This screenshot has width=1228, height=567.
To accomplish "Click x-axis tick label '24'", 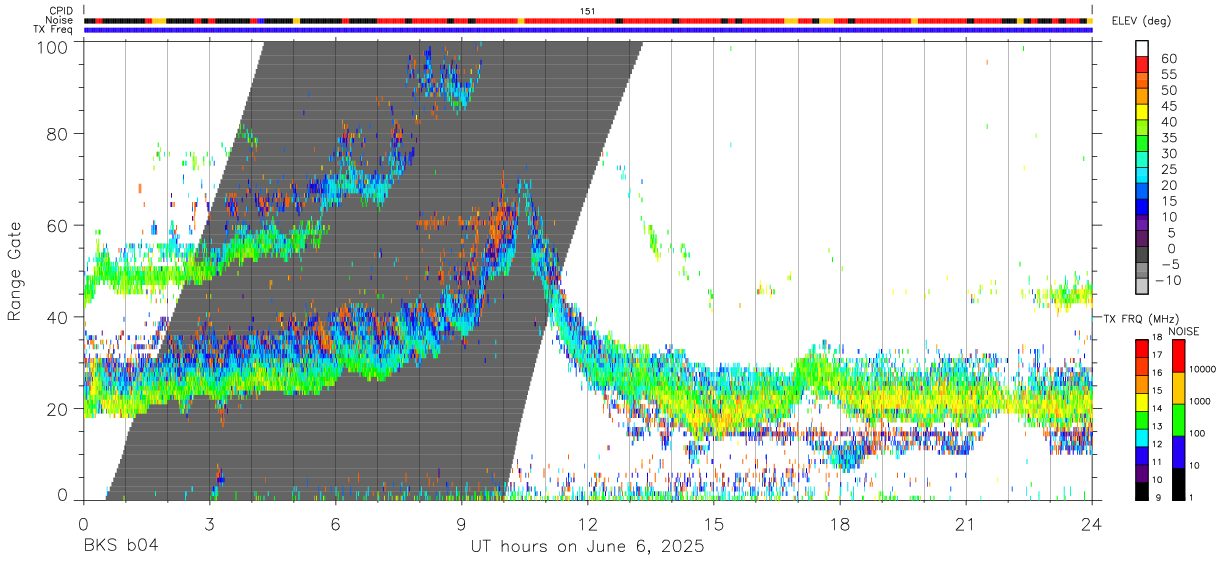I will (x=1092, y=523).
